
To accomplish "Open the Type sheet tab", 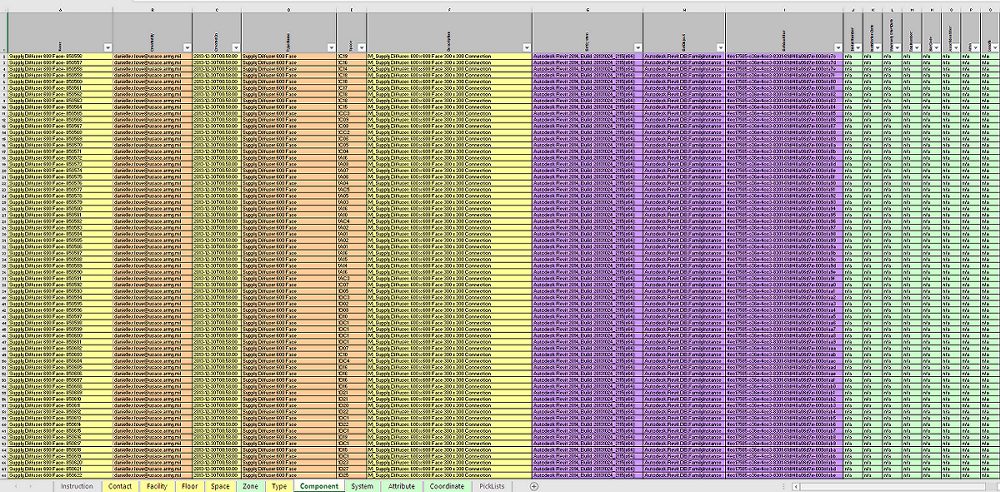I will 279,486.
